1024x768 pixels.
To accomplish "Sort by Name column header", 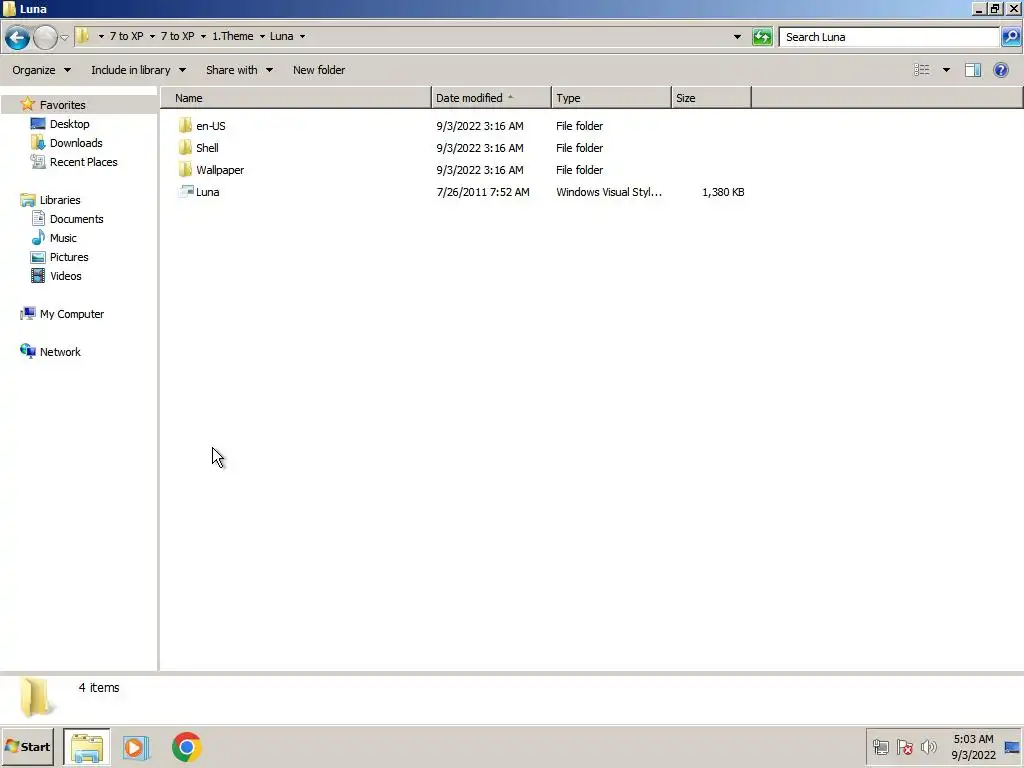I will [x=295, y=98].
